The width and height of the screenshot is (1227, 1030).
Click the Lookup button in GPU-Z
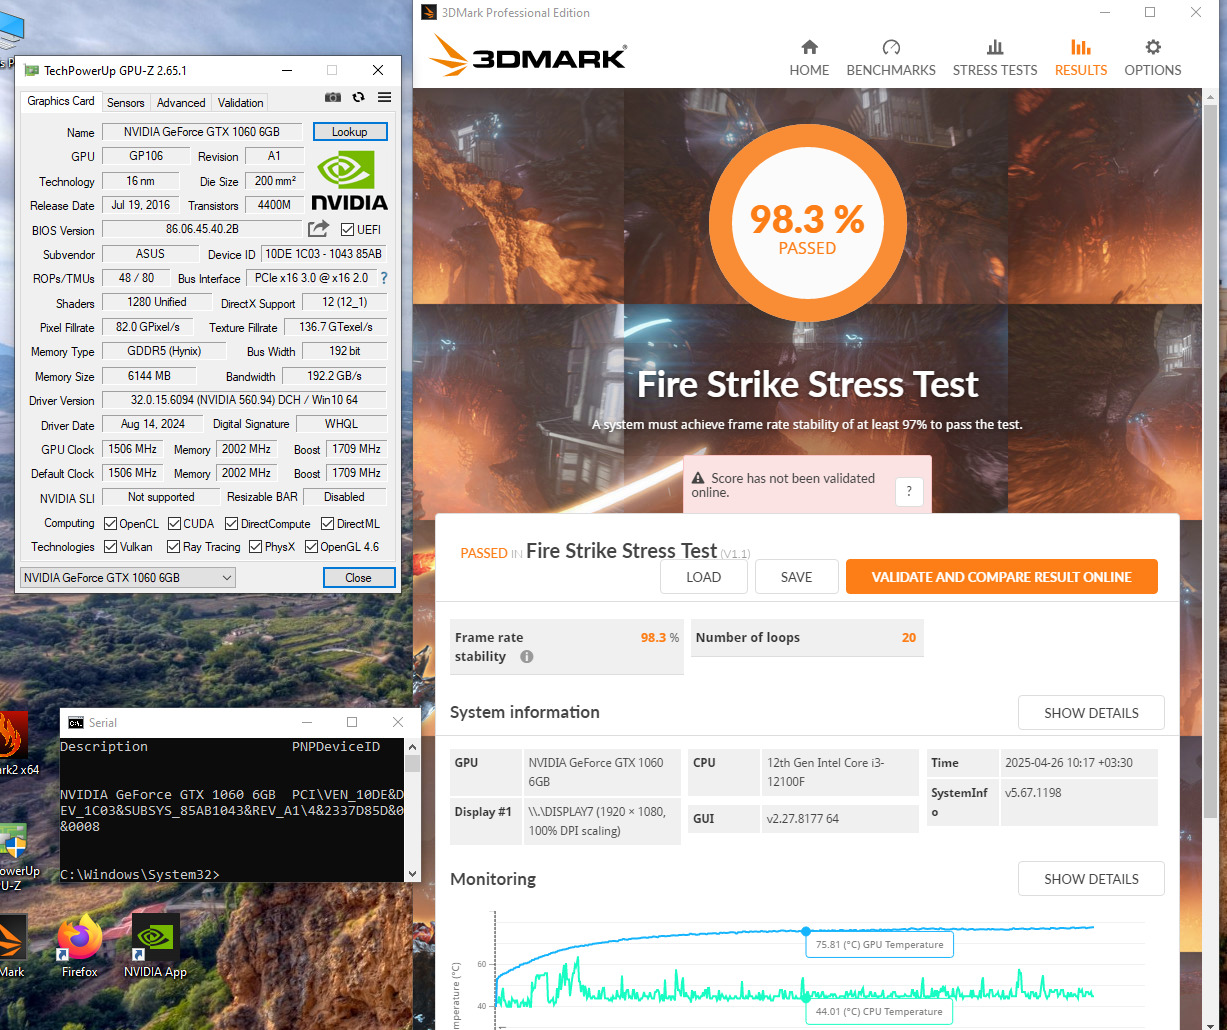[x=350, y=132]
